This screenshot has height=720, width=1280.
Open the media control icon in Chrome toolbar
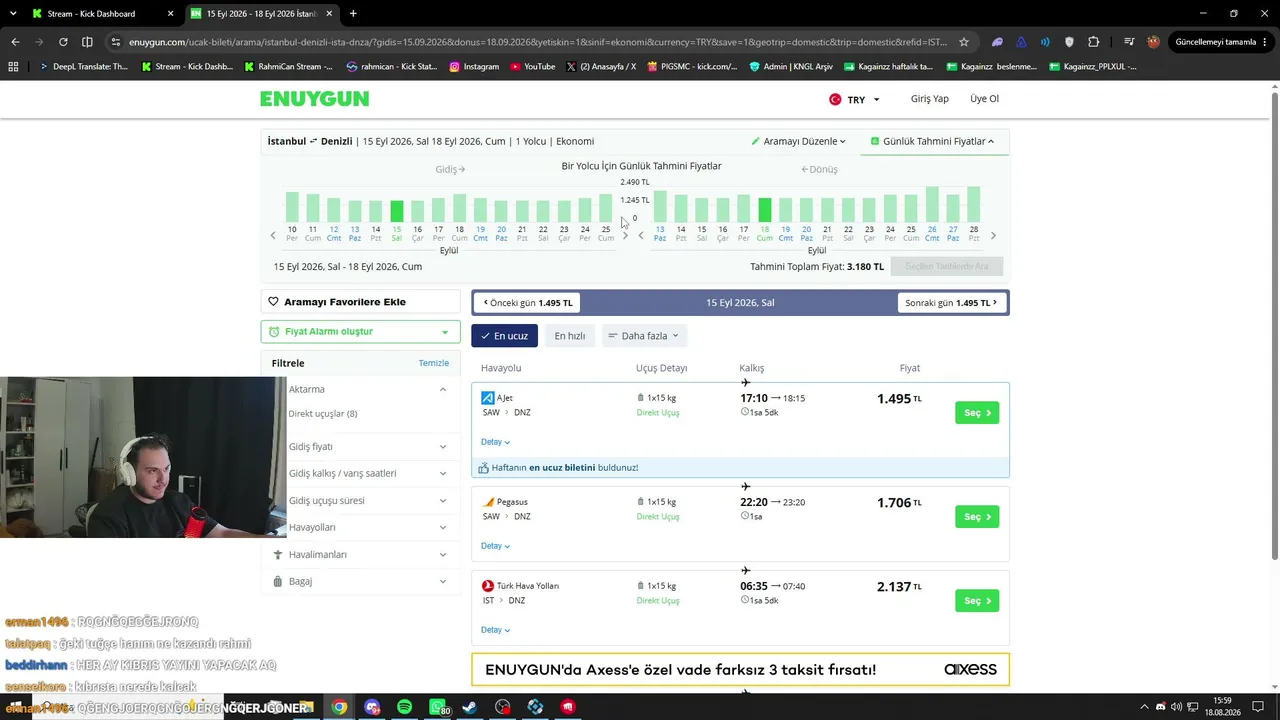coord(1129,42)
